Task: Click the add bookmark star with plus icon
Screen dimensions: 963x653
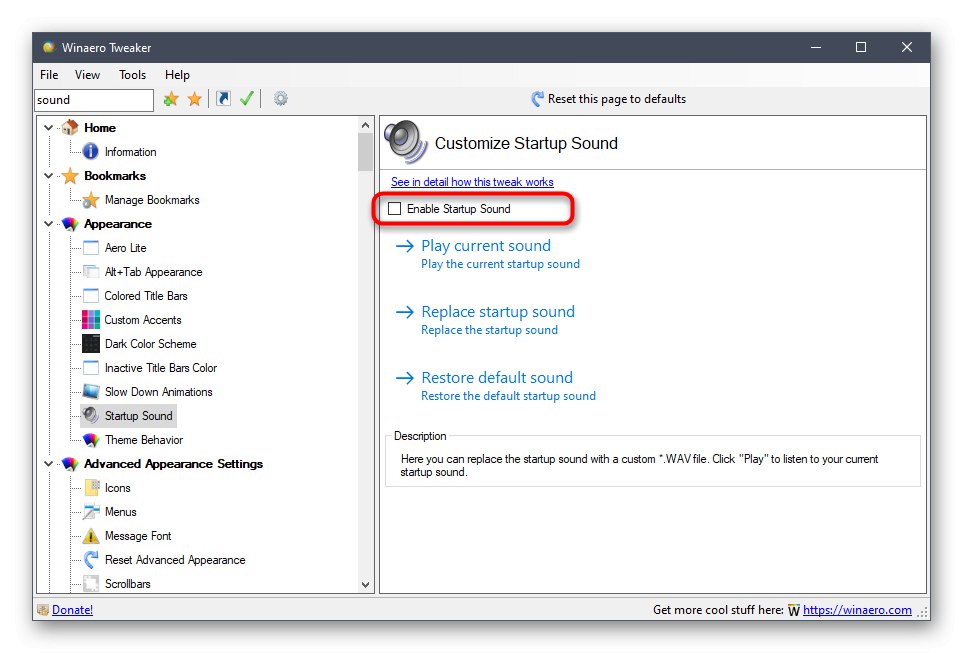Action: 171,98
